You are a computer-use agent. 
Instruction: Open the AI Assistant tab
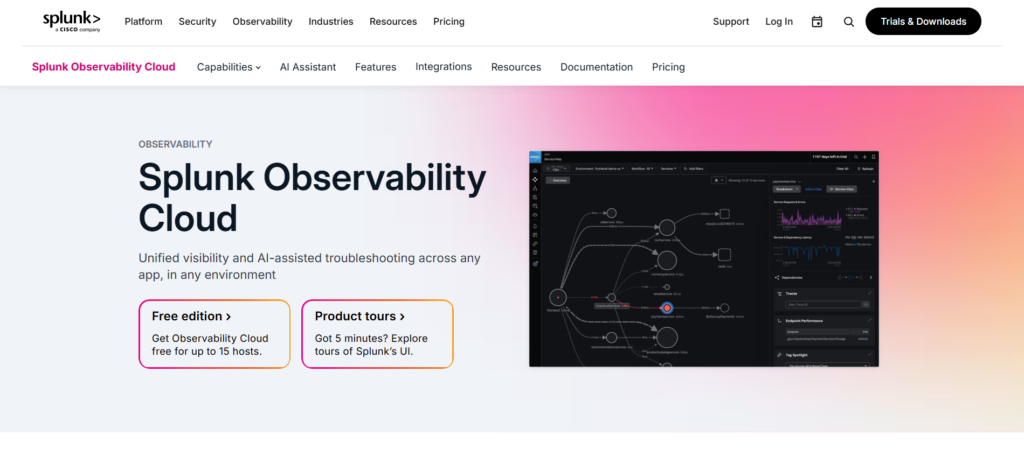(x=308, y=67)
